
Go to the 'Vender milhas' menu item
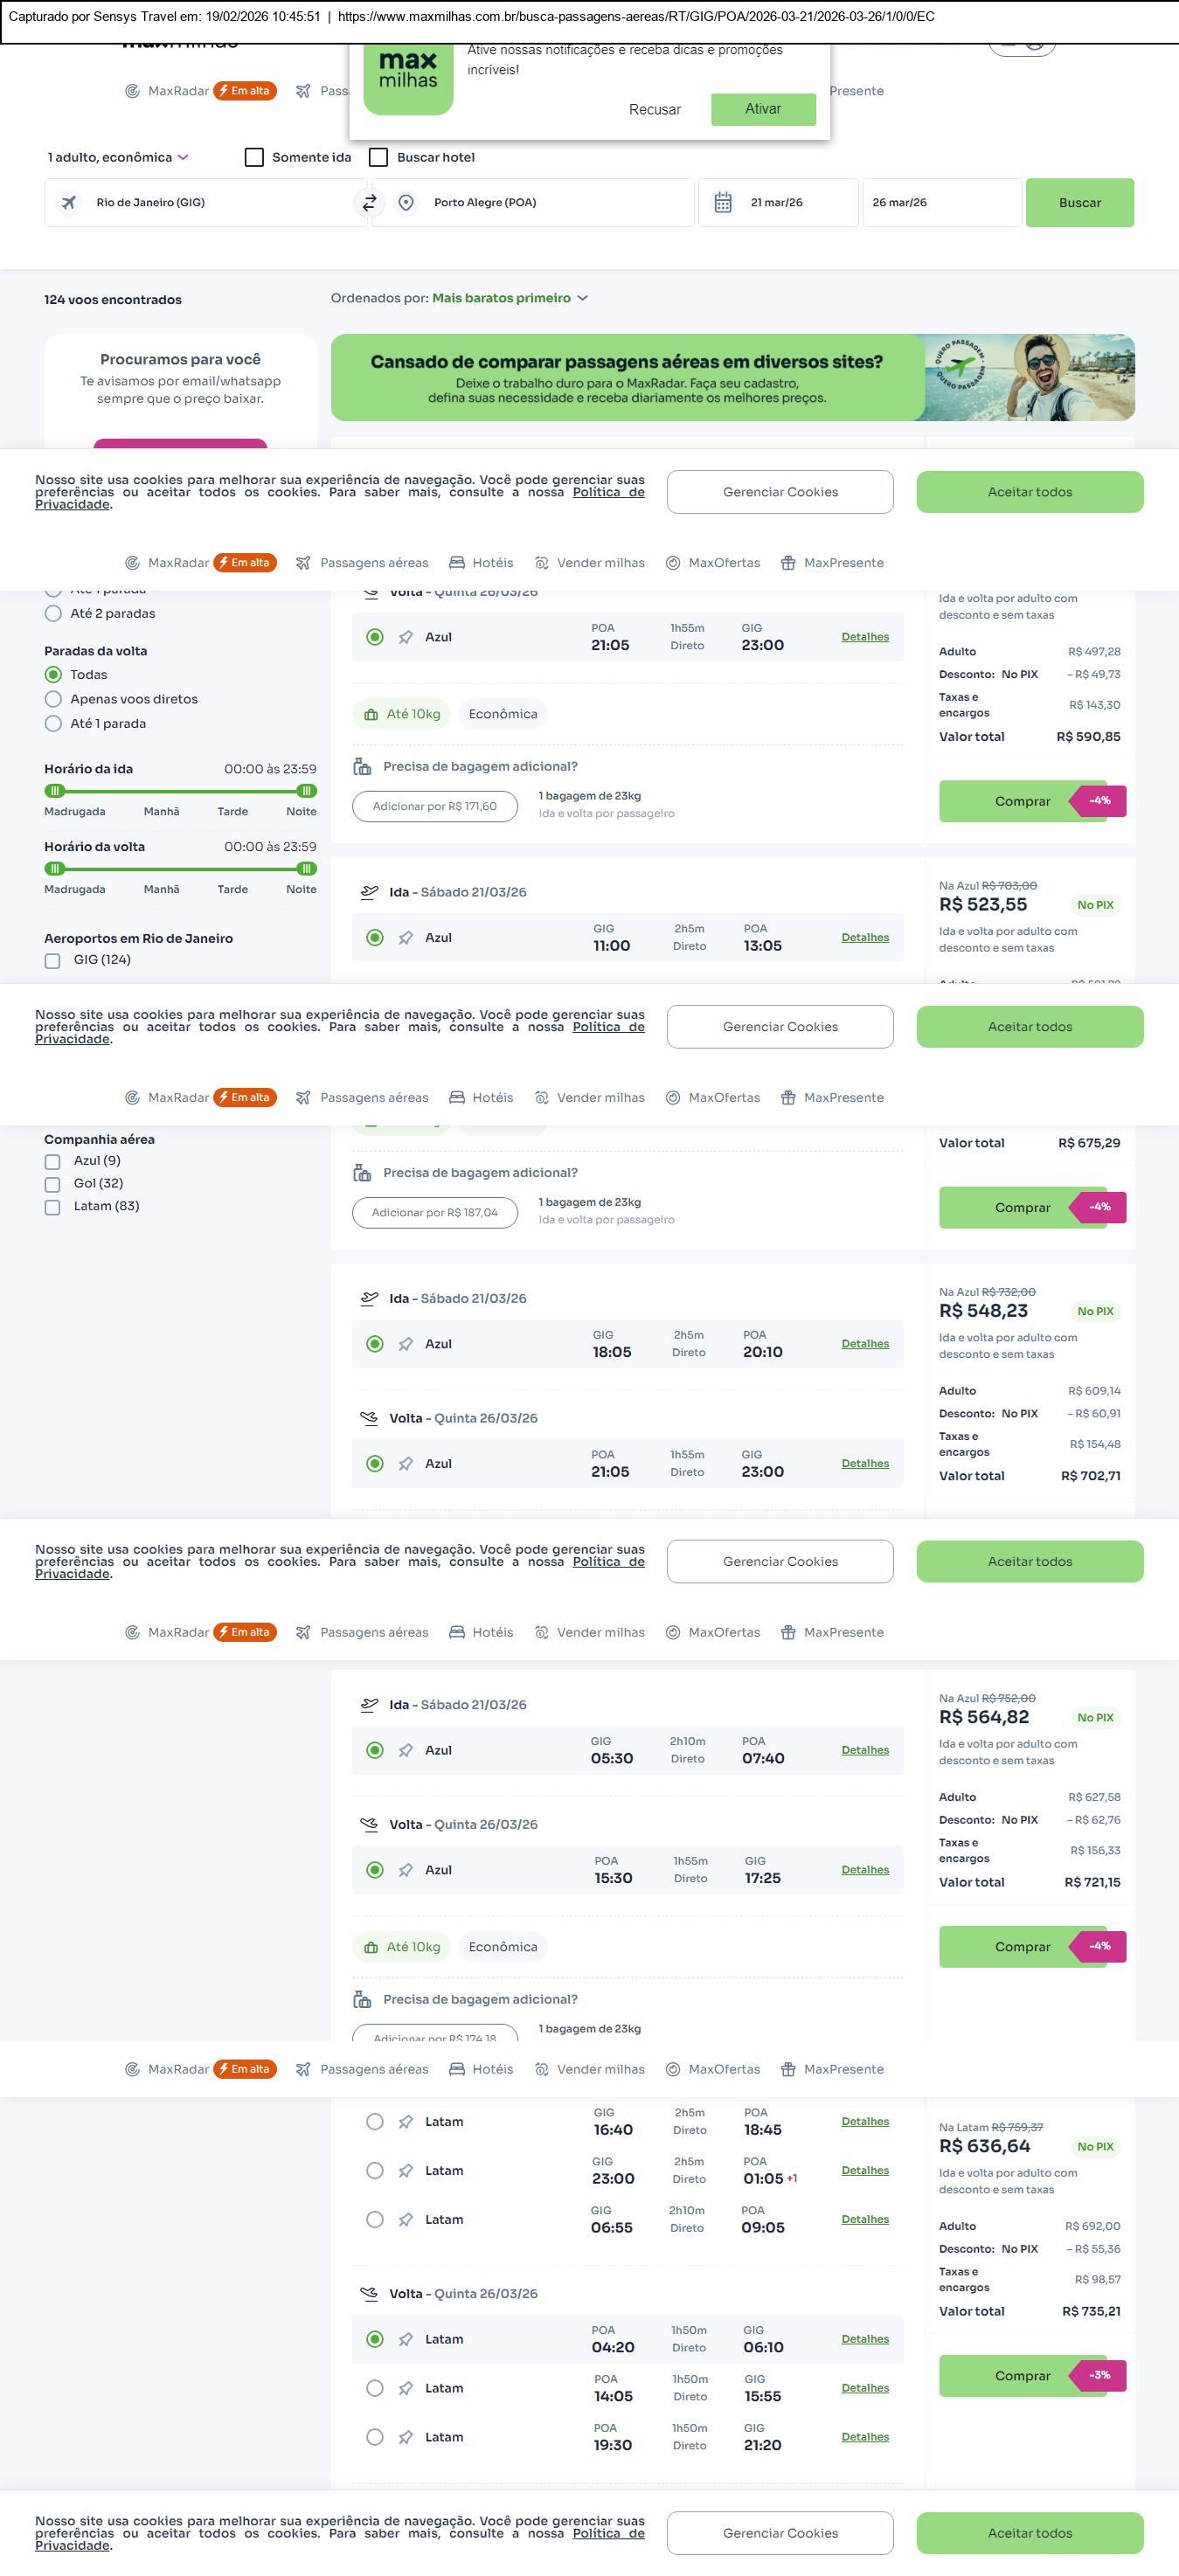point(590,563)
